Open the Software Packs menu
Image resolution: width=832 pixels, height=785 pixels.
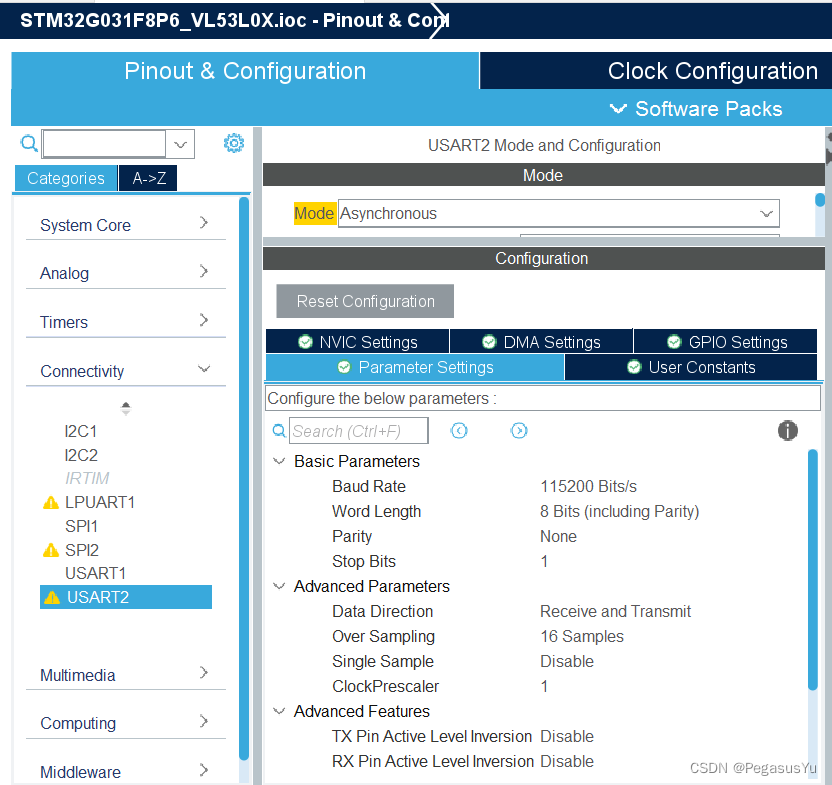(696, 109)
